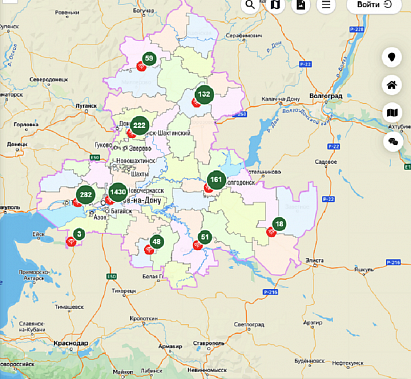Click the Волгоград city label
The width and height of the screenshot is (411, 379).
click(x=326, y=96)
